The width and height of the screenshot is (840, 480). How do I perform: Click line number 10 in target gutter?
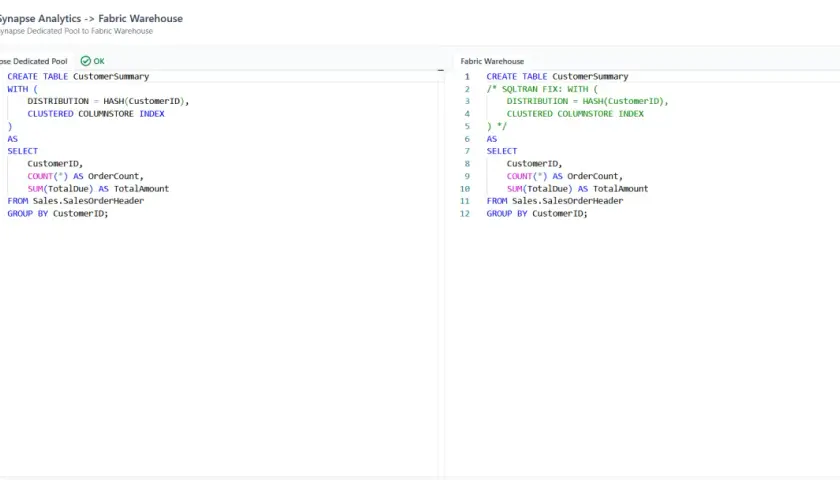click(x=464, y=189)
